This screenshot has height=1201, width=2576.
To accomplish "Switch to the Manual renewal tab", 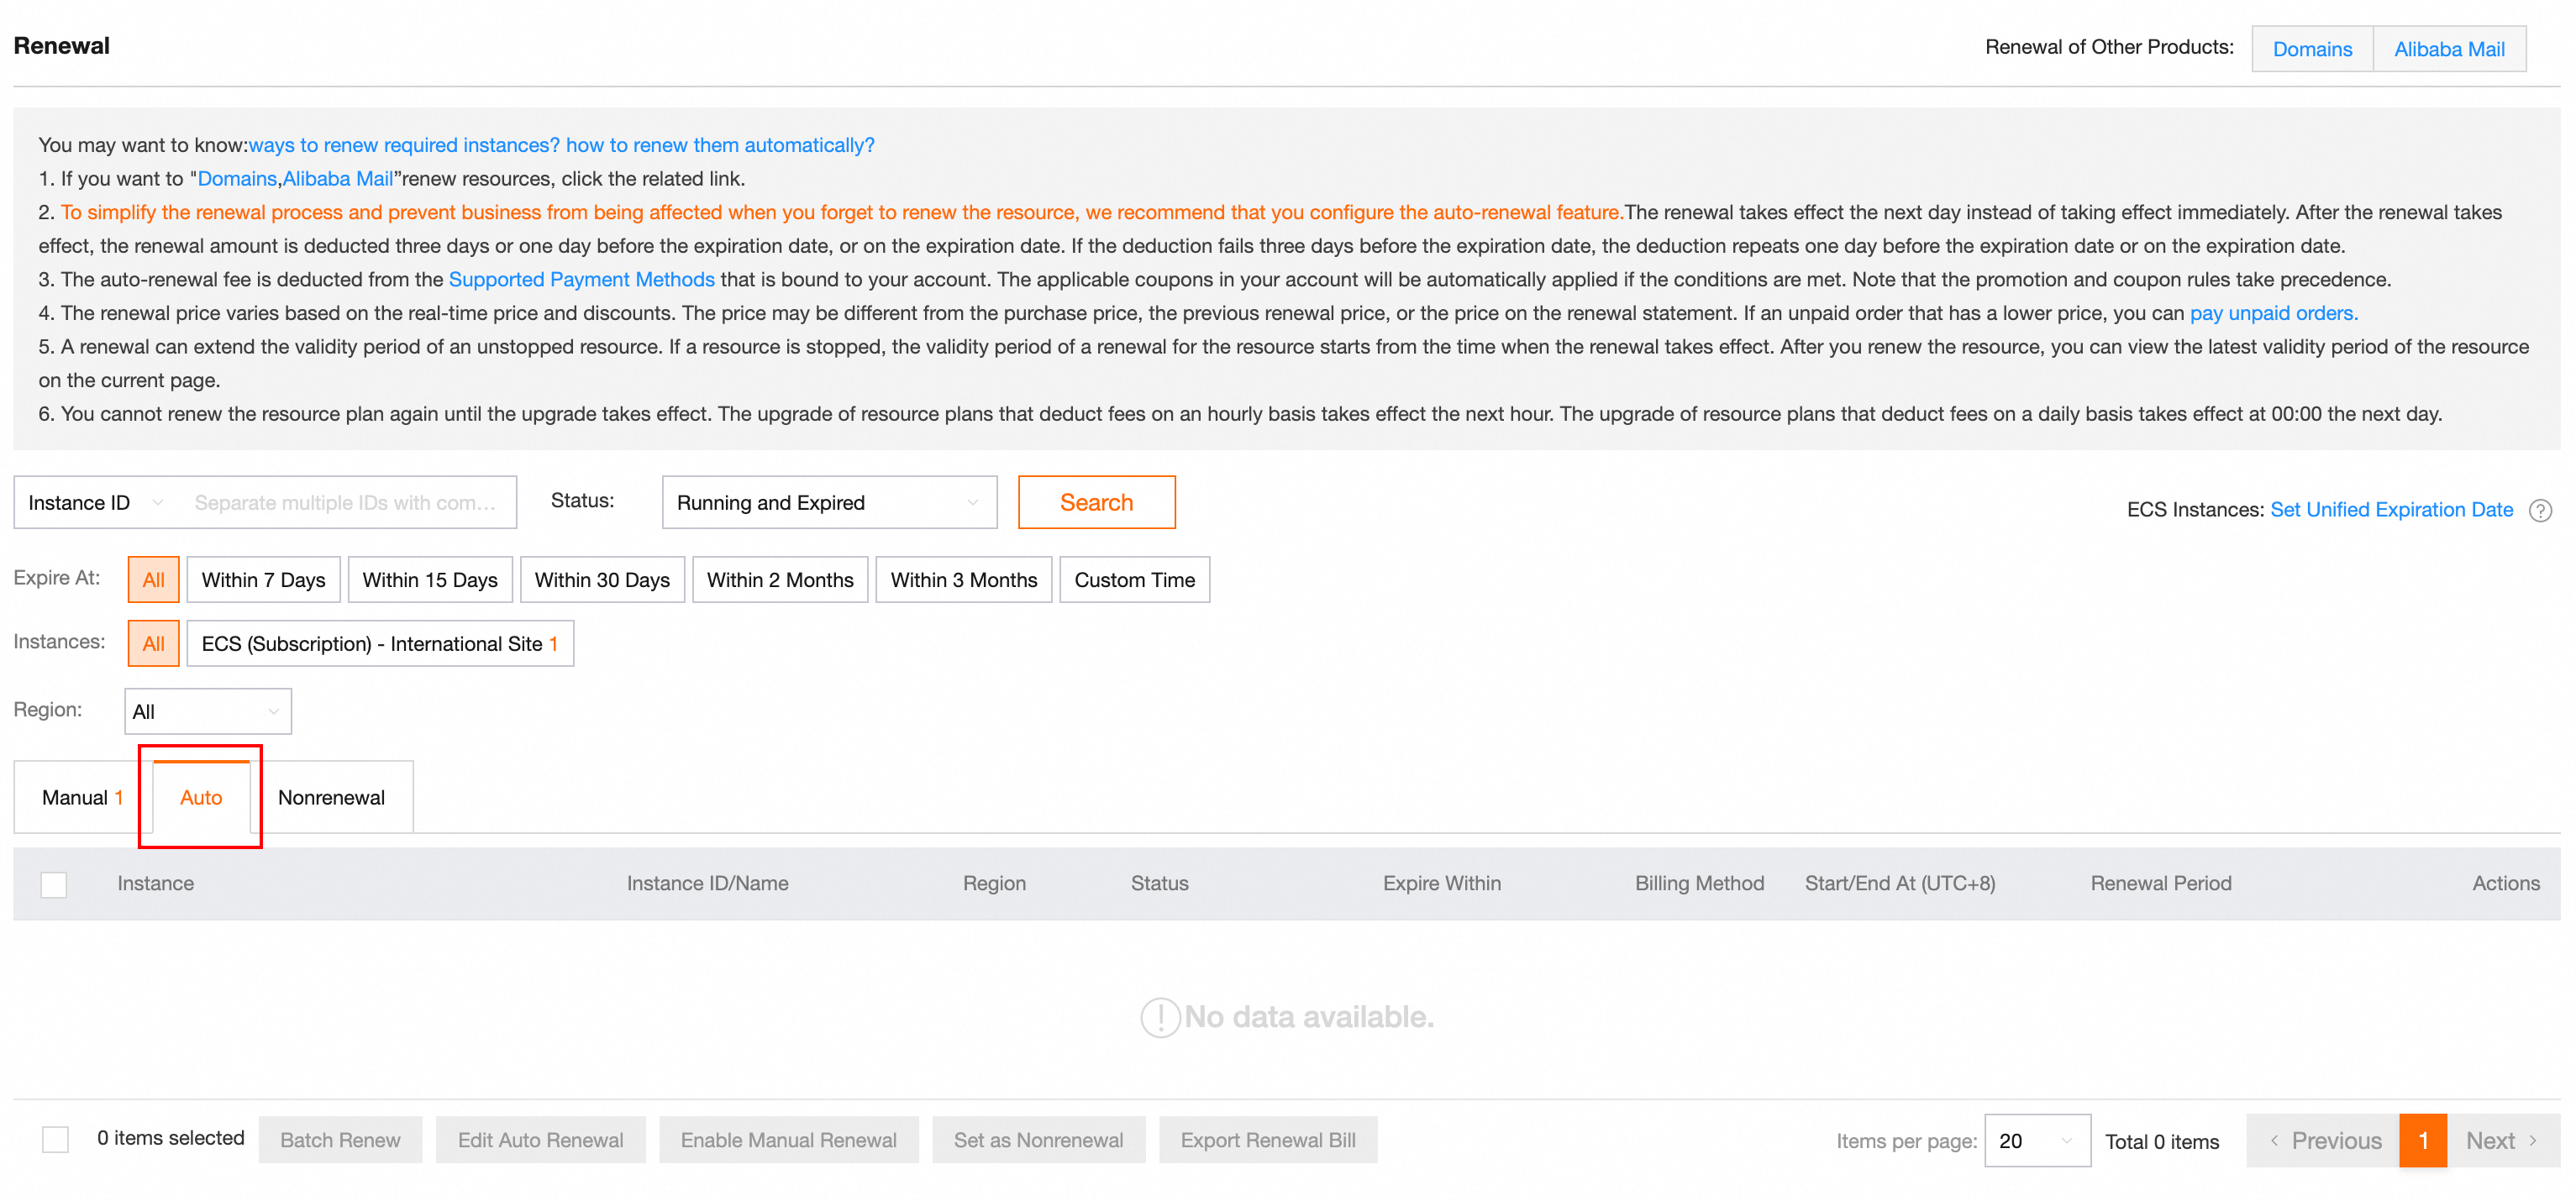I will [x=82, y=798].
